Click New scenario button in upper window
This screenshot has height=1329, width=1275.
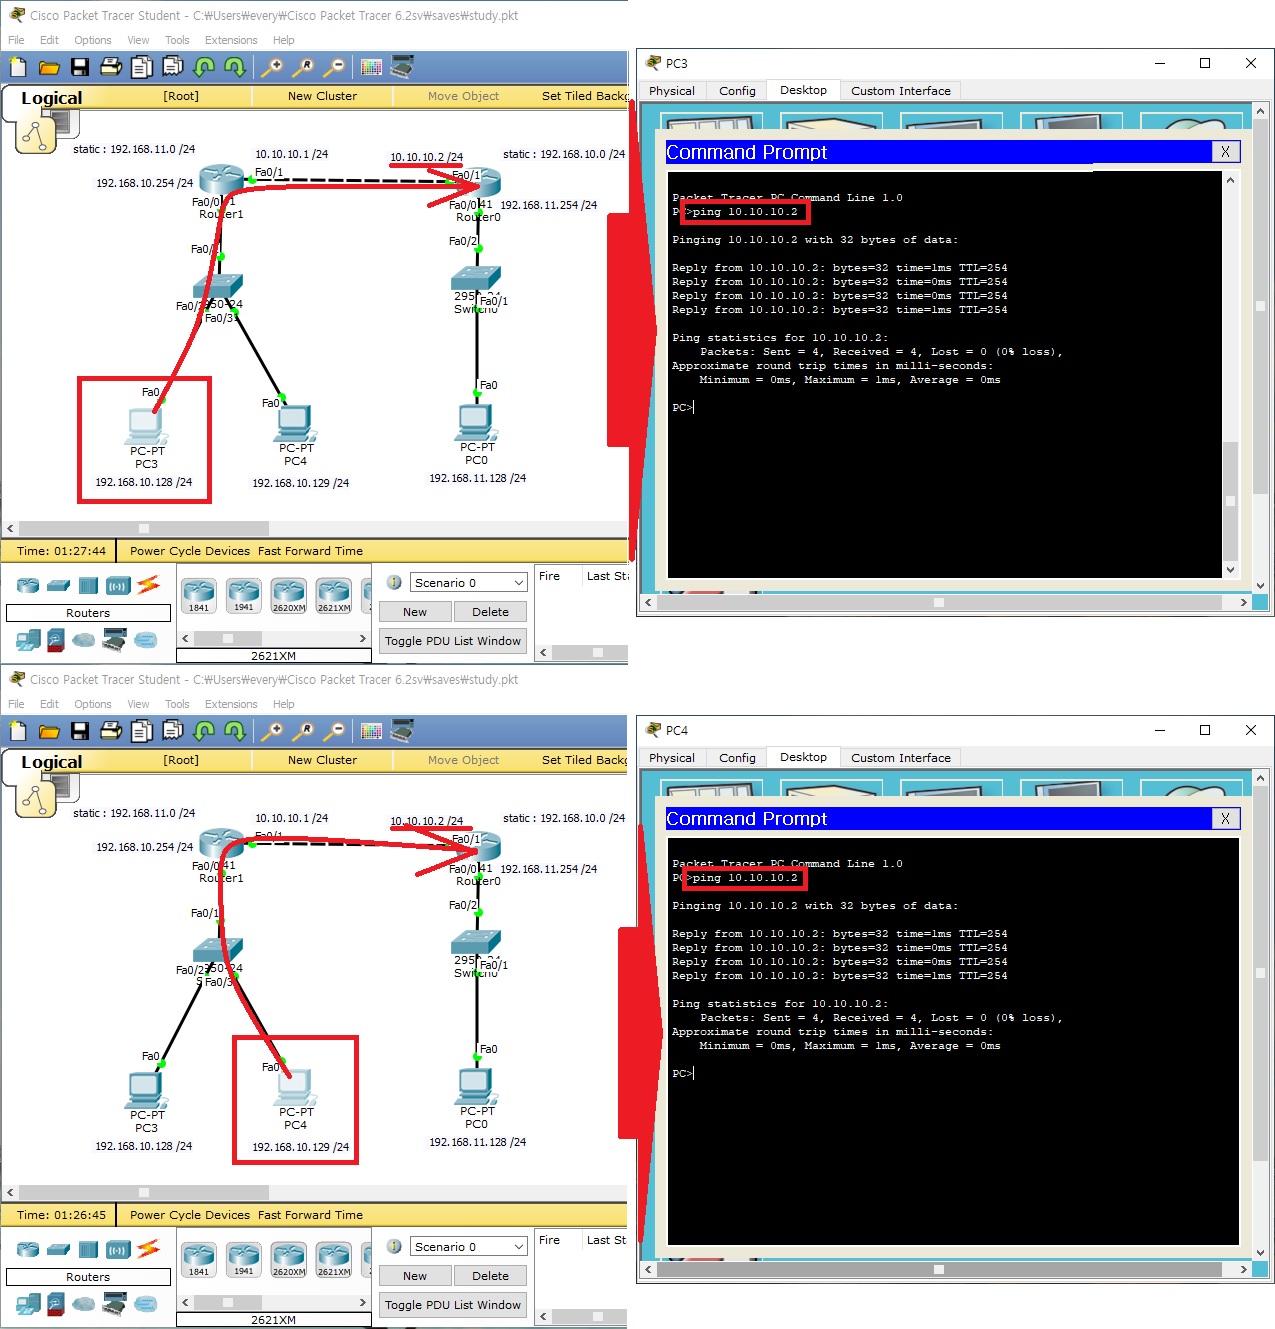[x=415, y=612]
